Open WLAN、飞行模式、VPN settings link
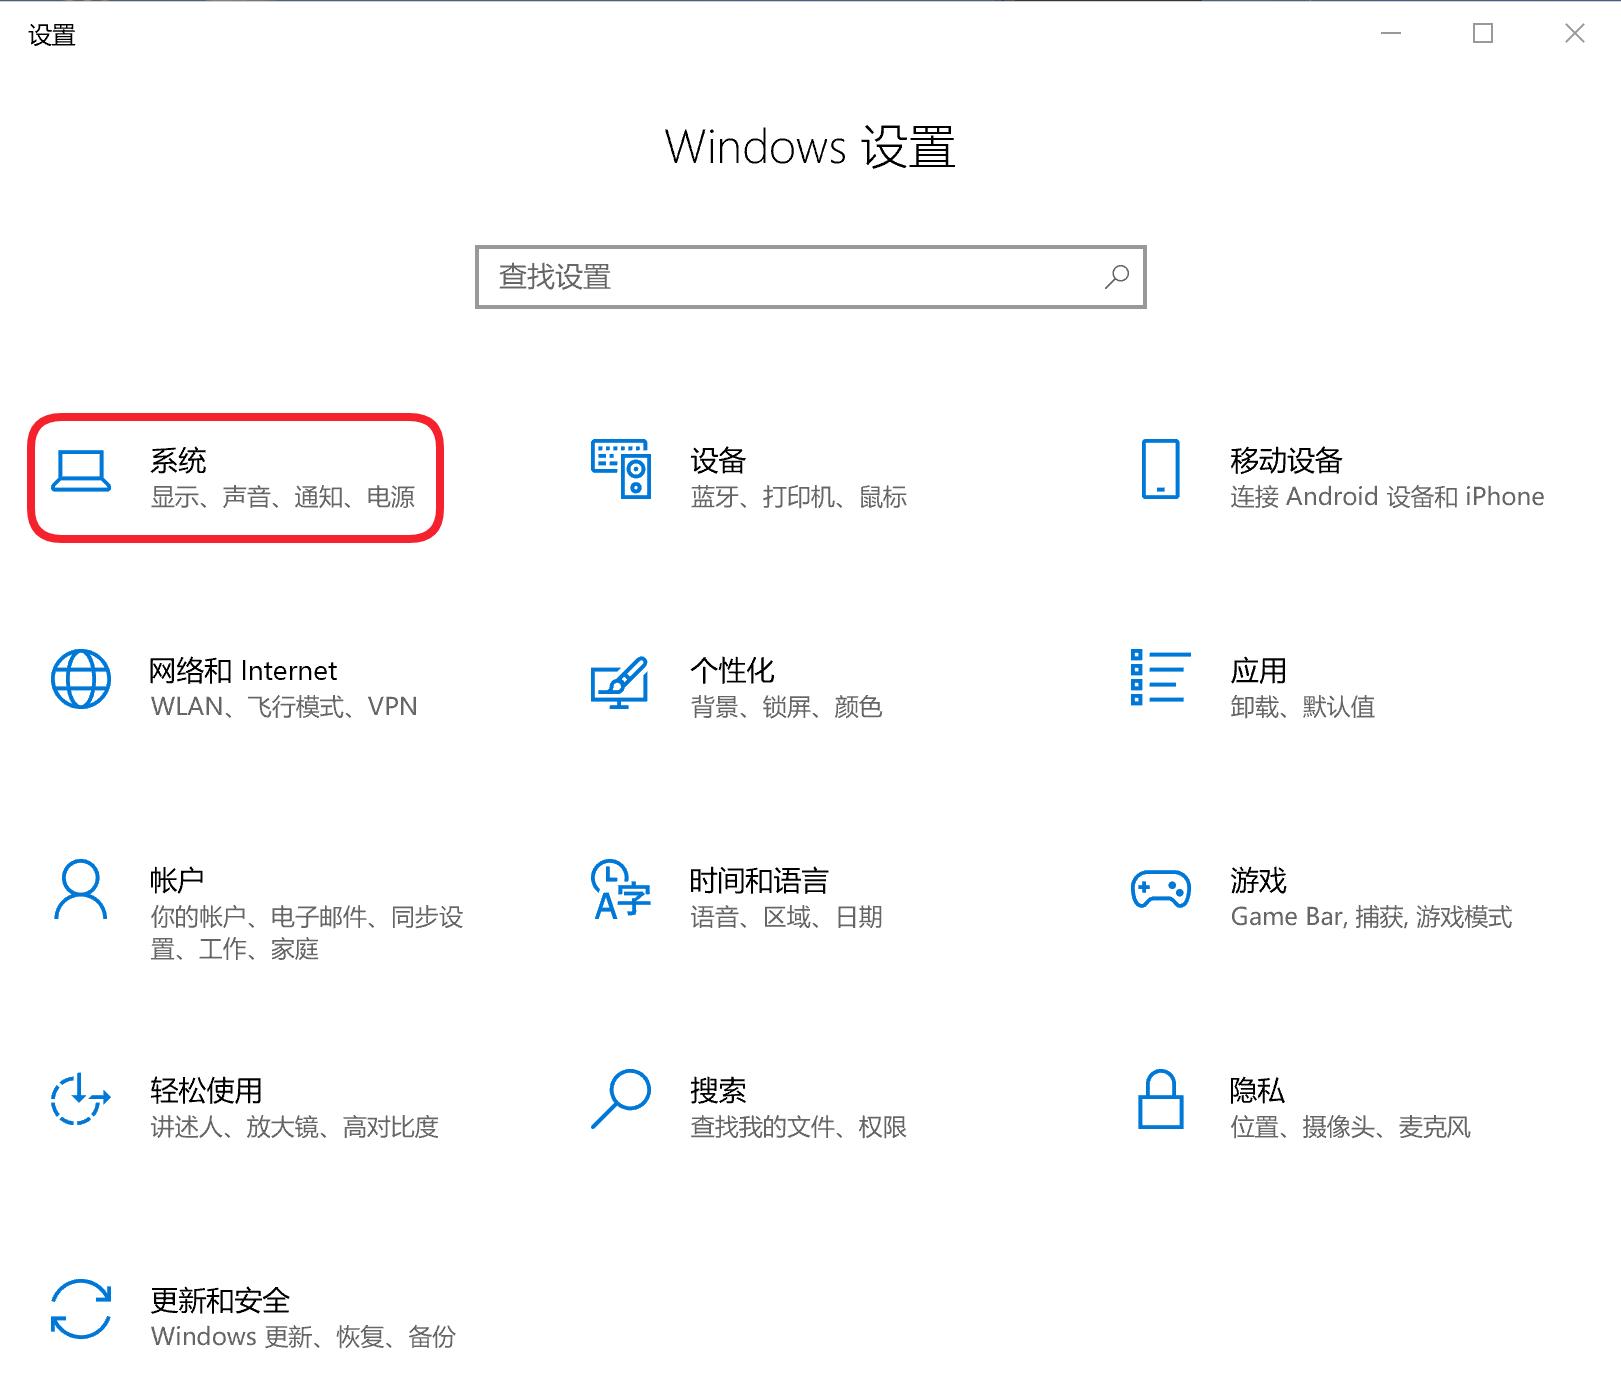The width and height of the screenshot is (1621, 1400). coord(283,706)
